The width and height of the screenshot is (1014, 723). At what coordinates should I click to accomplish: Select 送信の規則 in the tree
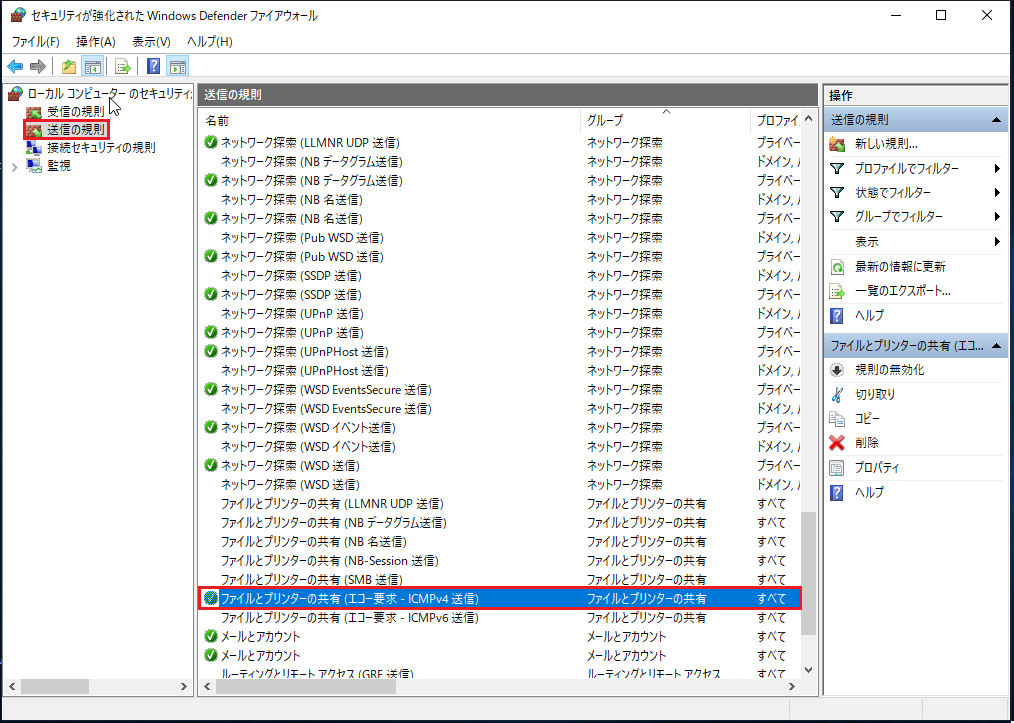[x=76, y=129]
